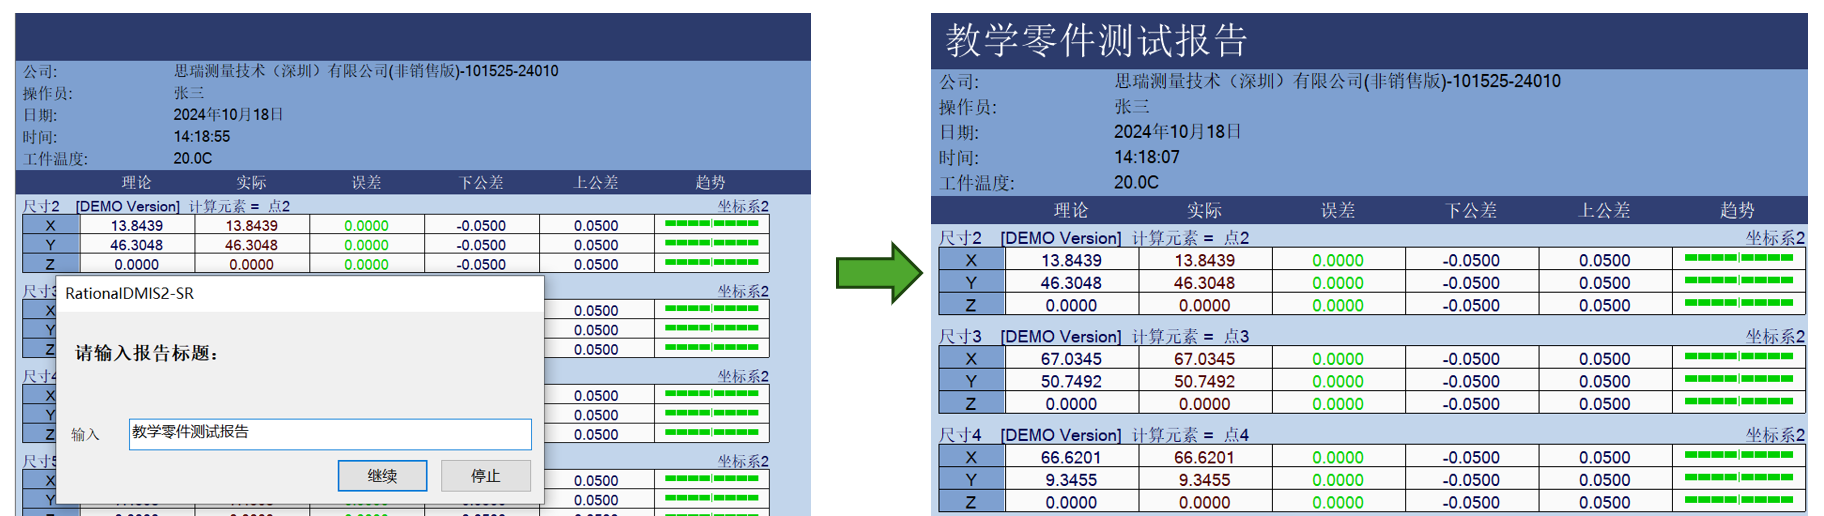Click the 尺寸2 group header in left report

tap(41, 206)
